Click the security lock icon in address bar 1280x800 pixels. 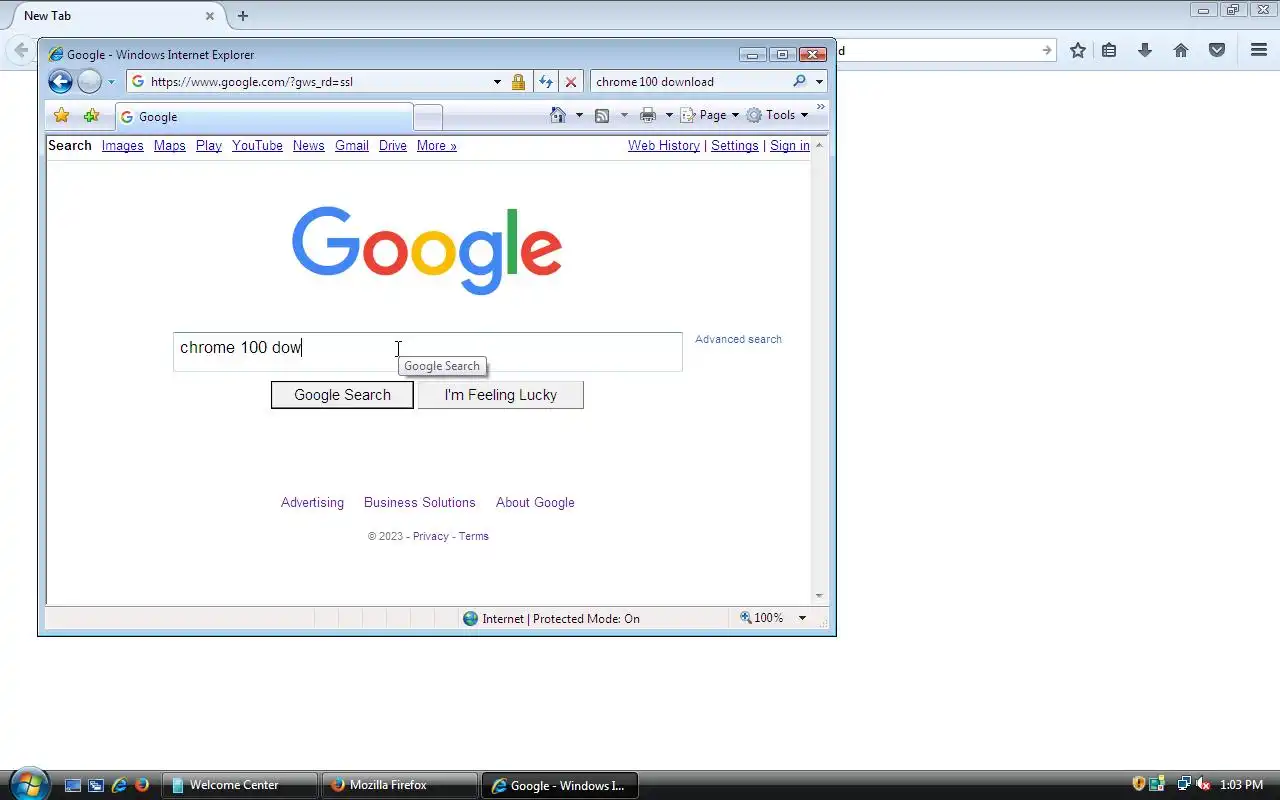[518, 82]
